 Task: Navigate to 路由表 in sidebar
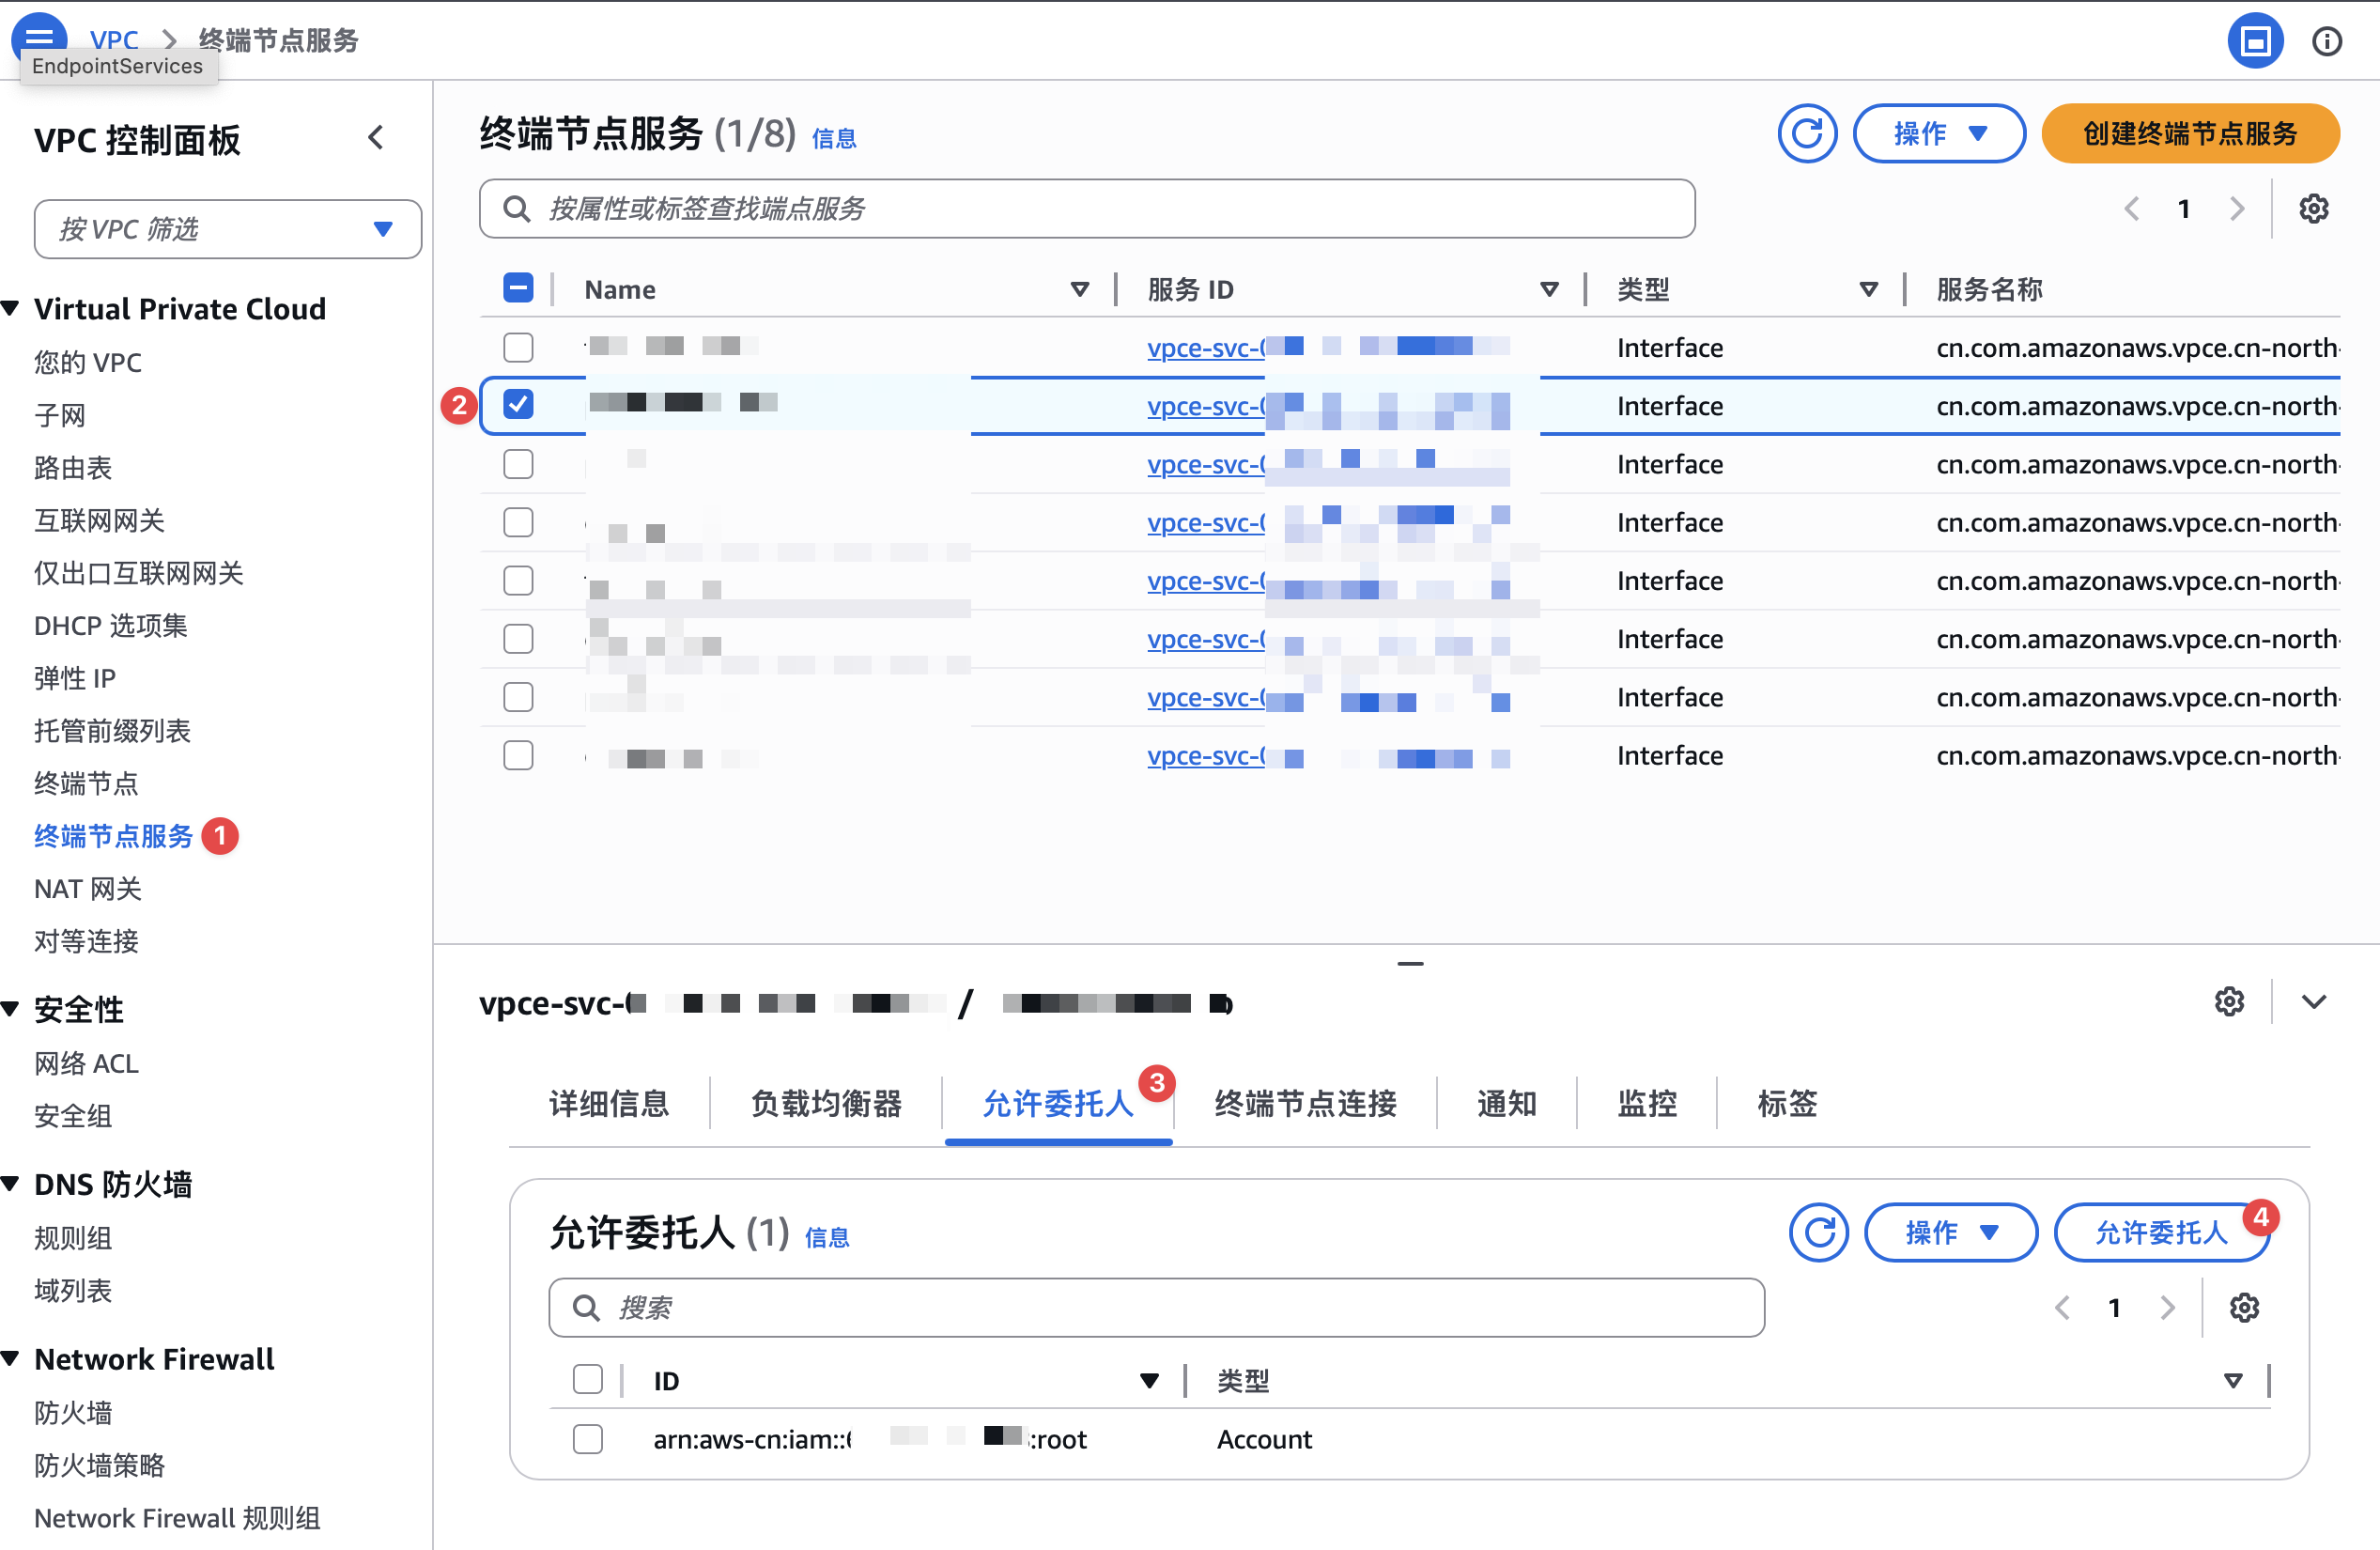pyautogui.click(x=73, y=467)
